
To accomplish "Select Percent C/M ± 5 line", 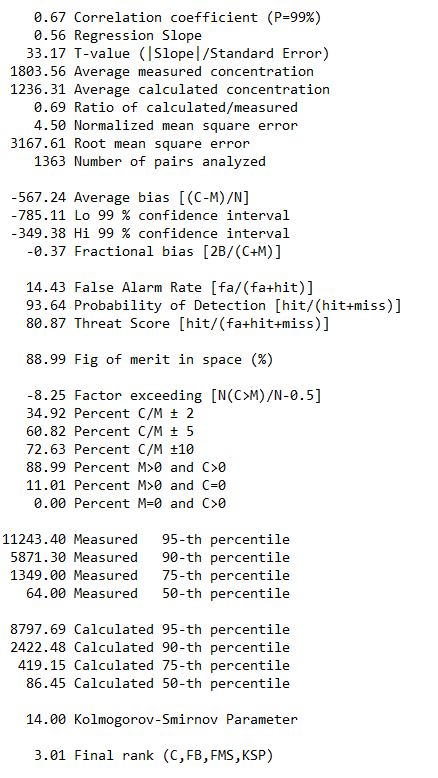I will [x=110, y=432].
